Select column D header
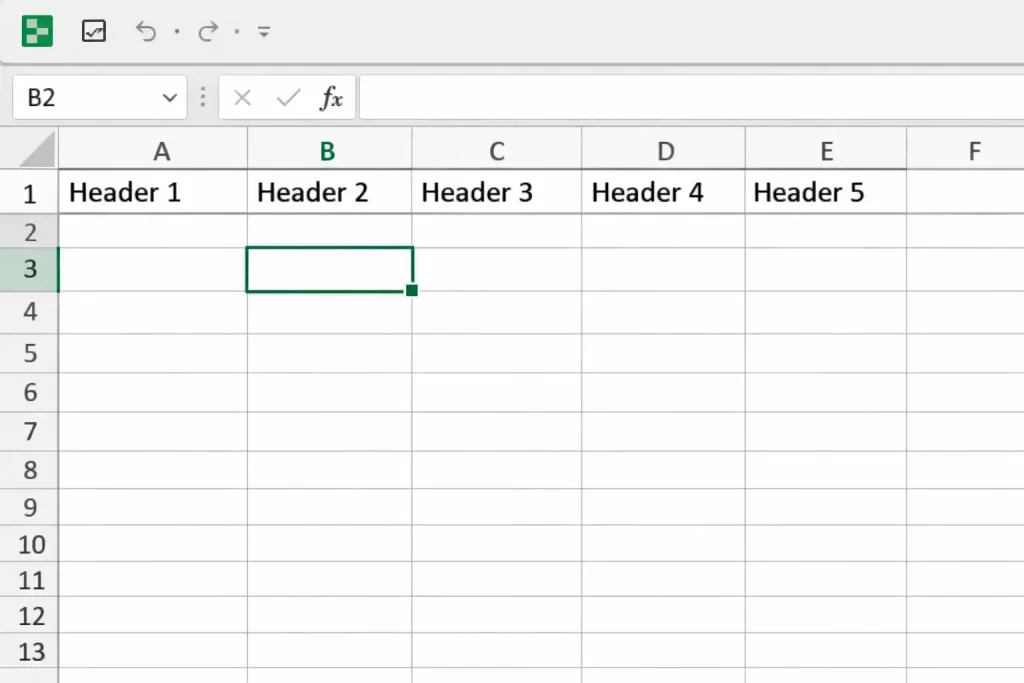The width and height of the screenshot is (1024, 683). 665,151
